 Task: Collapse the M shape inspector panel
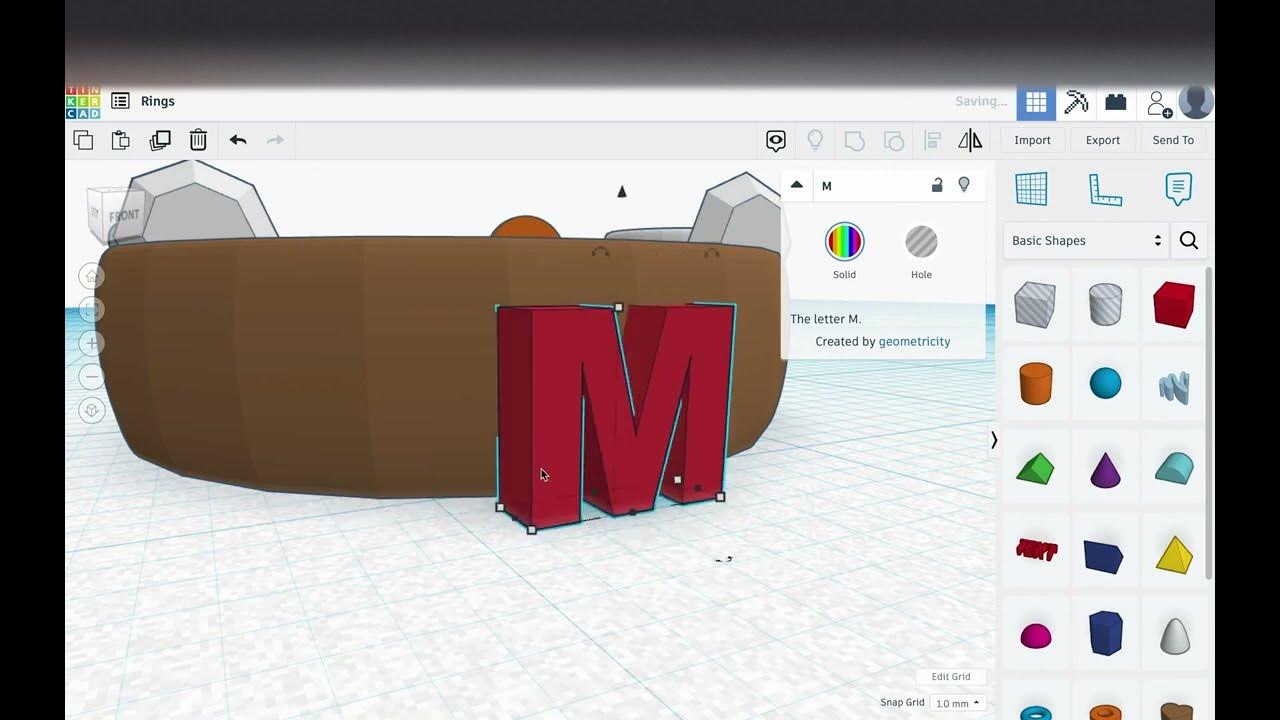click(x=797, y=185)
